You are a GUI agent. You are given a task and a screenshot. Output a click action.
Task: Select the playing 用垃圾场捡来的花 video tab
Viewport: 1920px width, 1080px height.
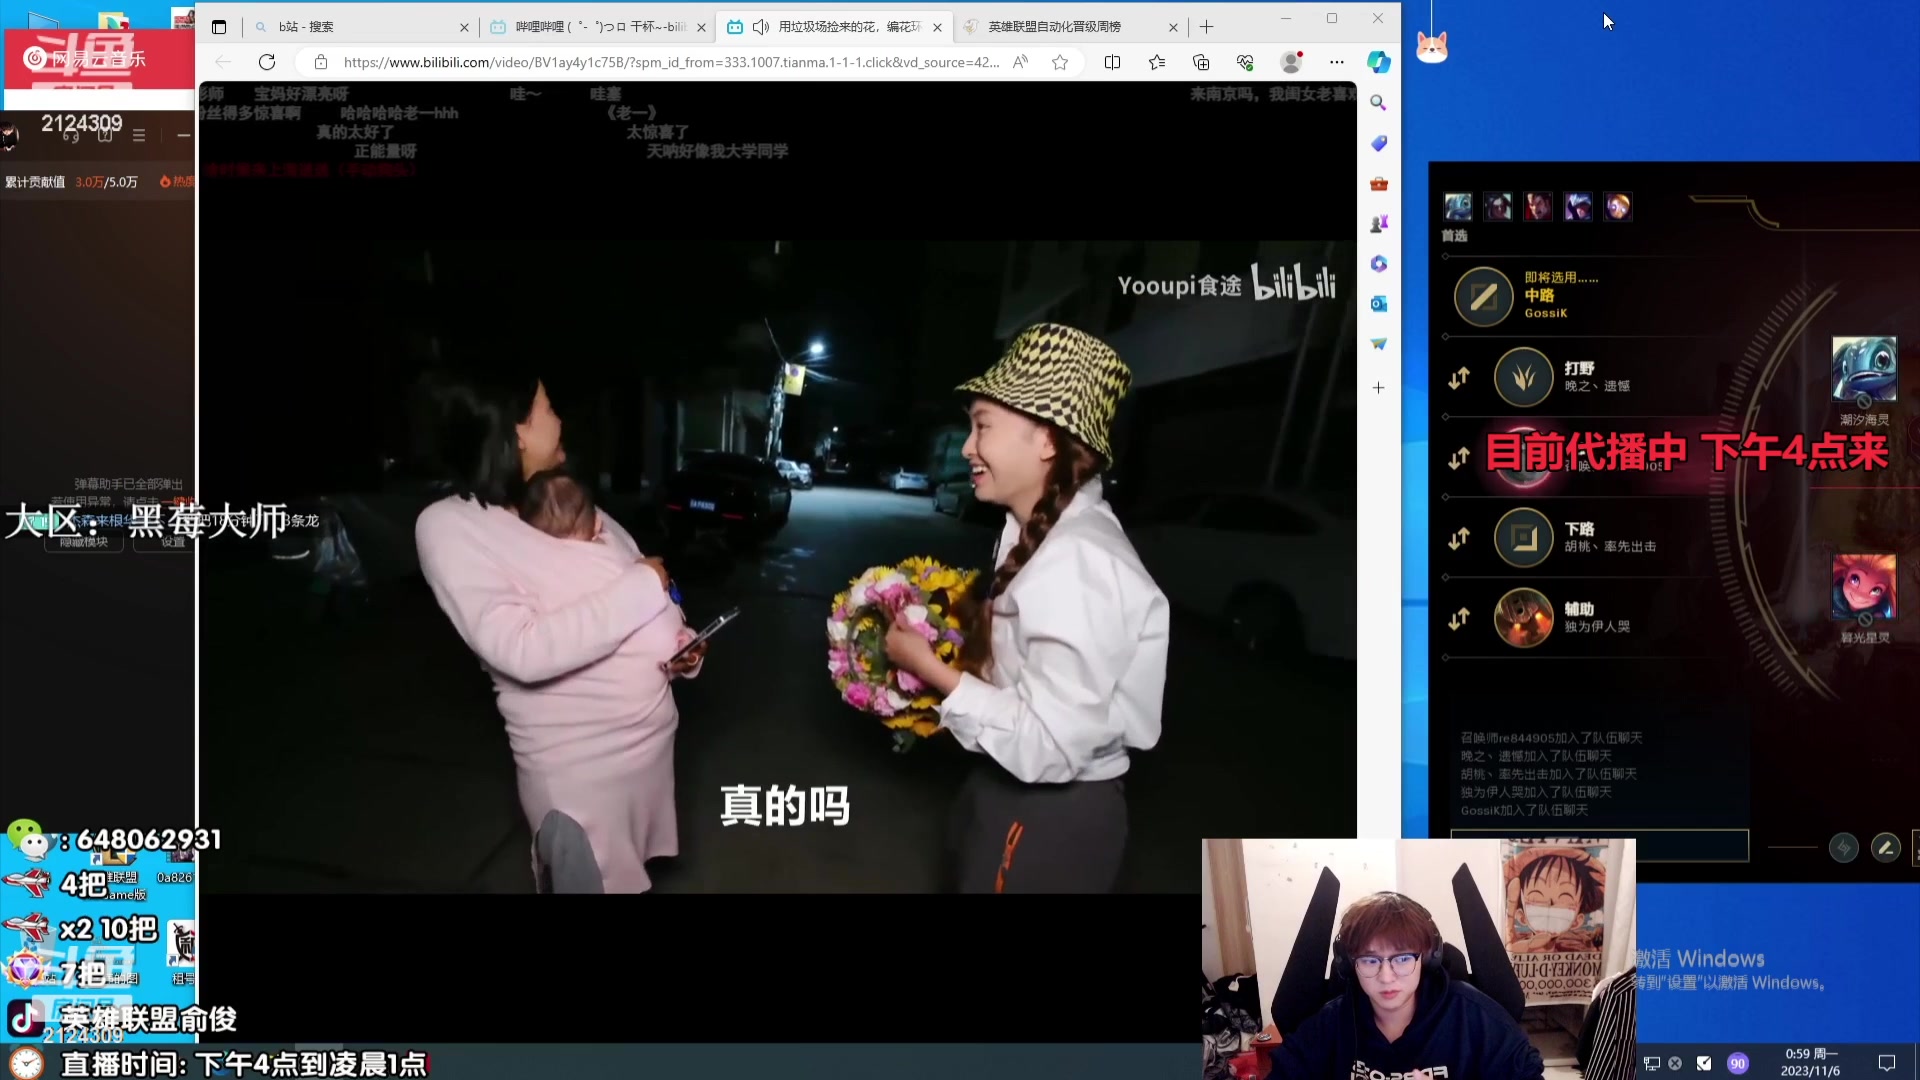pyautogui.click(x=834, y=27)
